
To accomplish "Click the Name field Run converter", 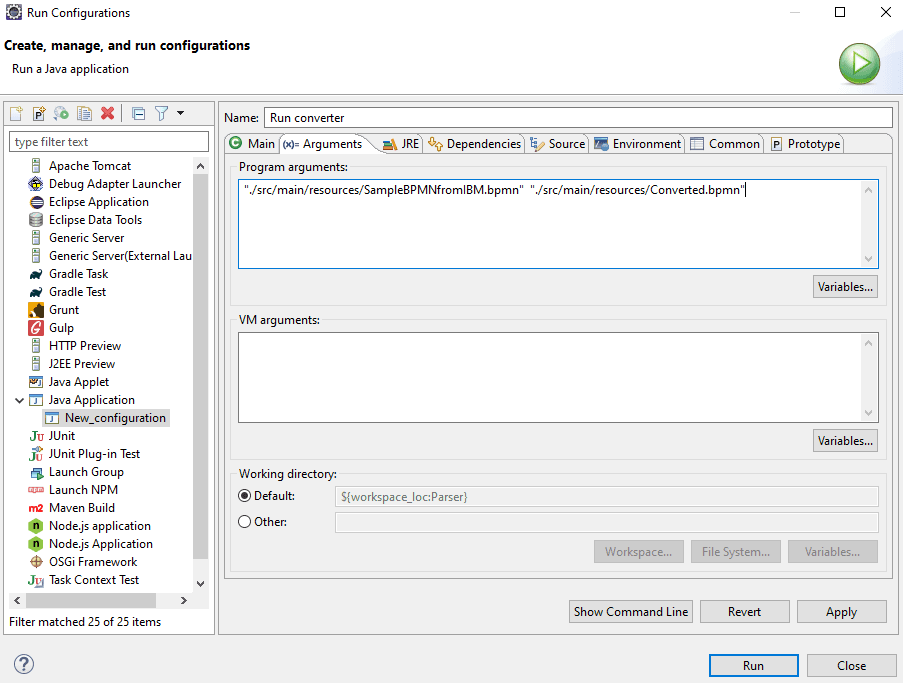I will coord(578,117).
